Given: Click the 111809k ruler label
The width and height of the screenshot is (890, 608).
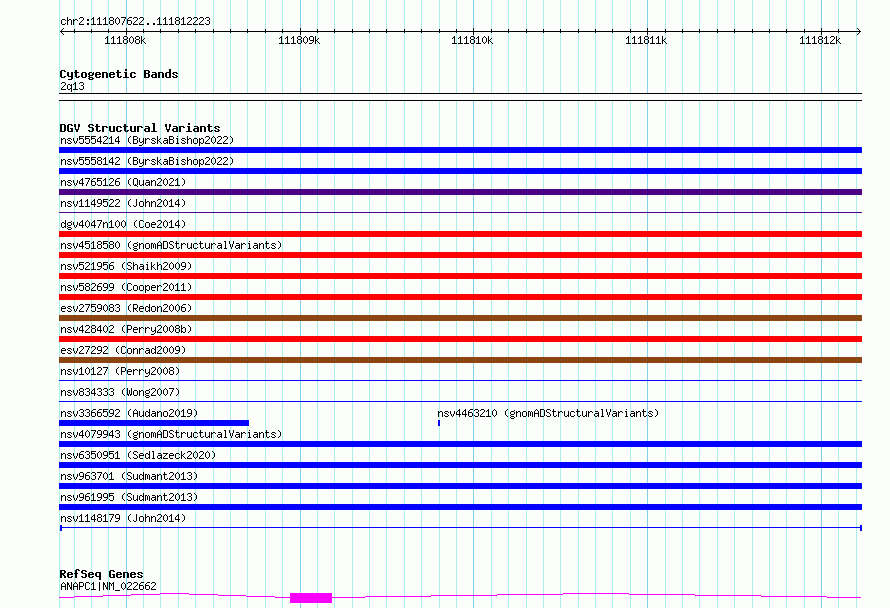Looking at the screenshot, I should 299,40.
